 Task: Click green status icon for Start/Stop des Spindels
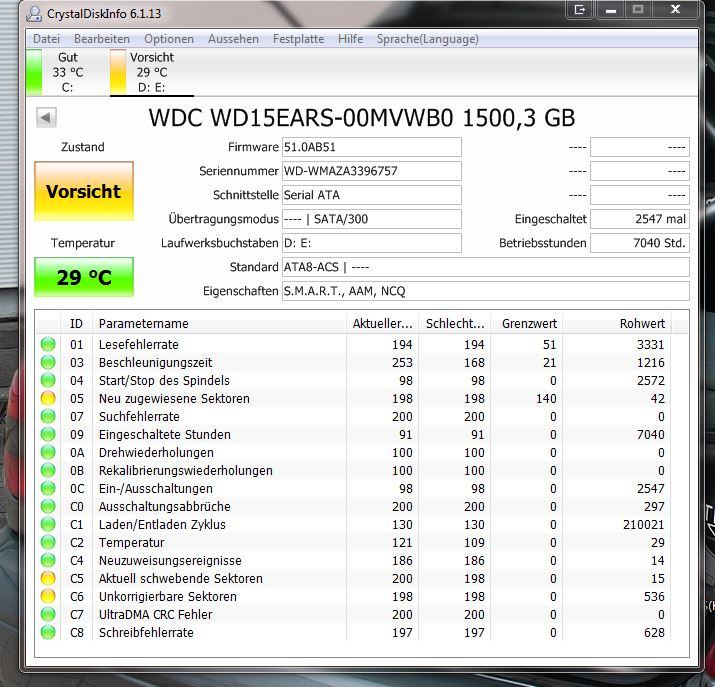[48, 380]
